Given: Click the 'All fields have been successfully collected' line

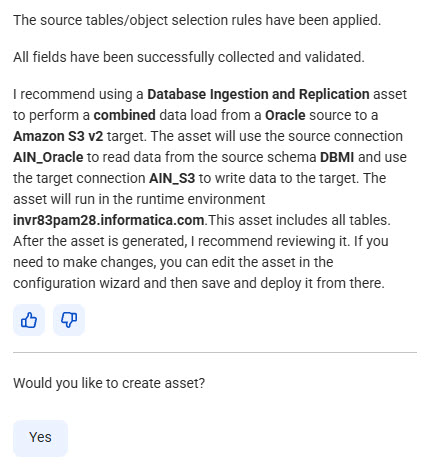Looking at the screenshot, I should tap(189, 57).
